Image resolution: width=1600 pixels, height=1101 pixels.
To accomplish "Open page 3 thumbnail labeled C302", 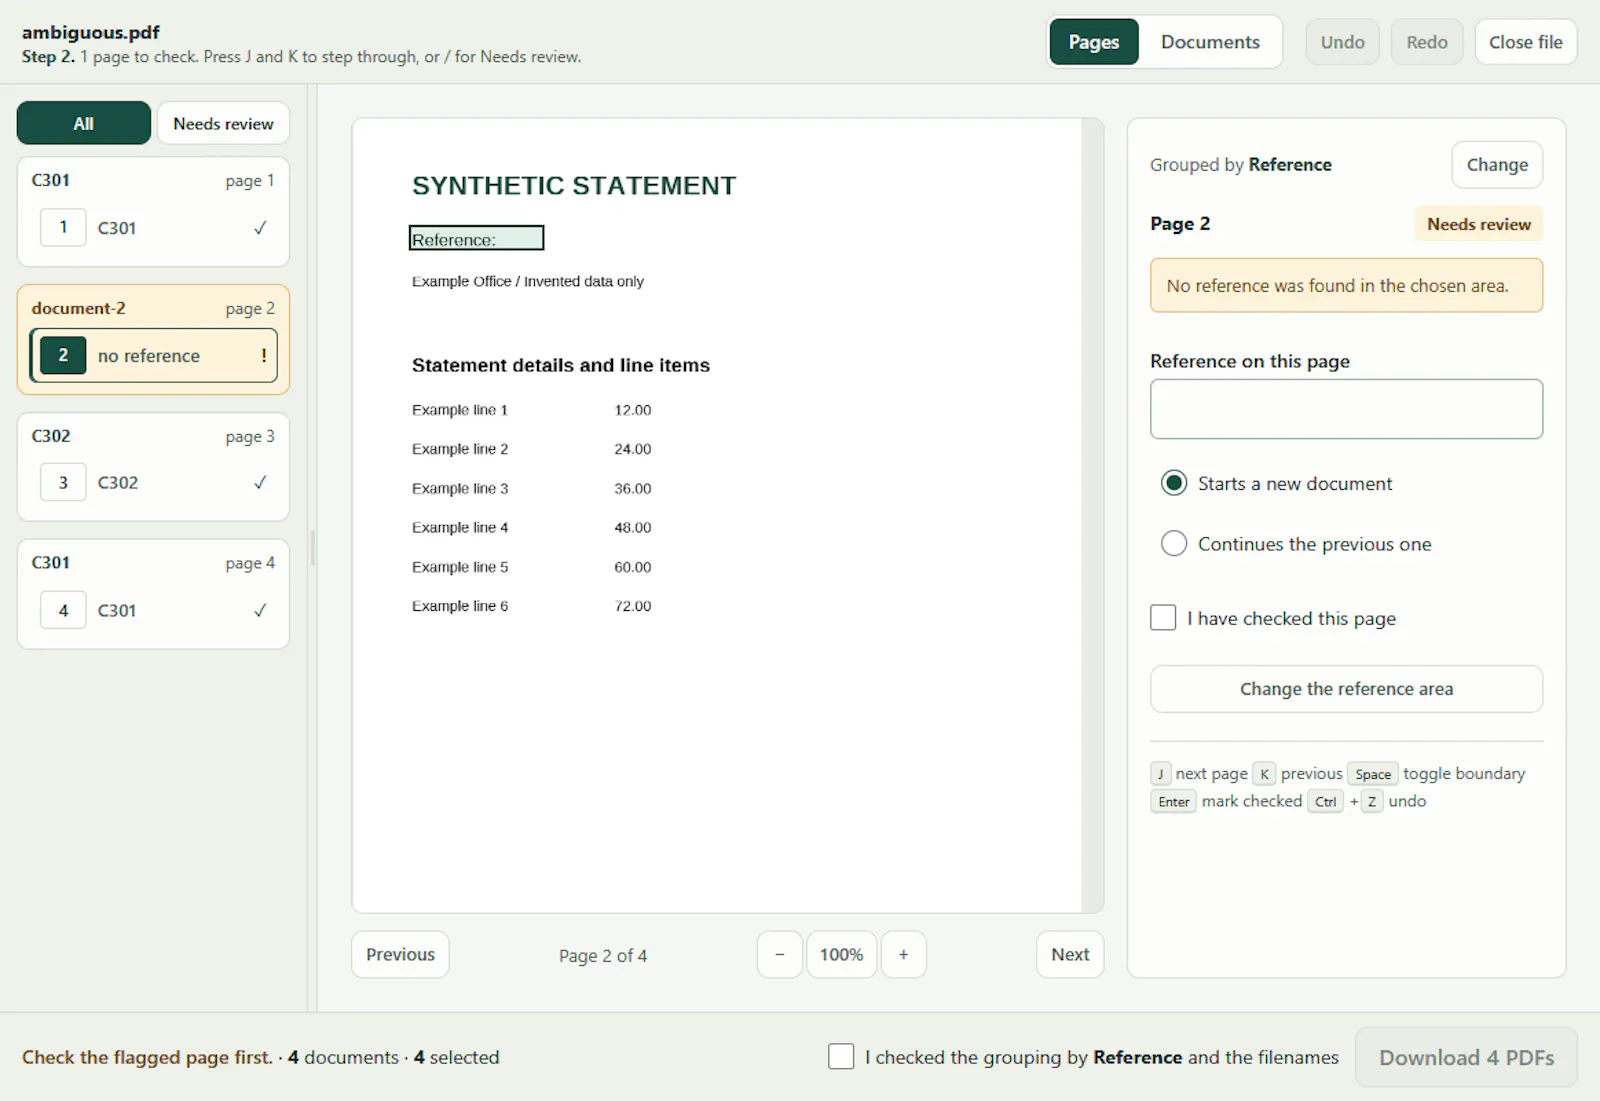I will point(153,482).
